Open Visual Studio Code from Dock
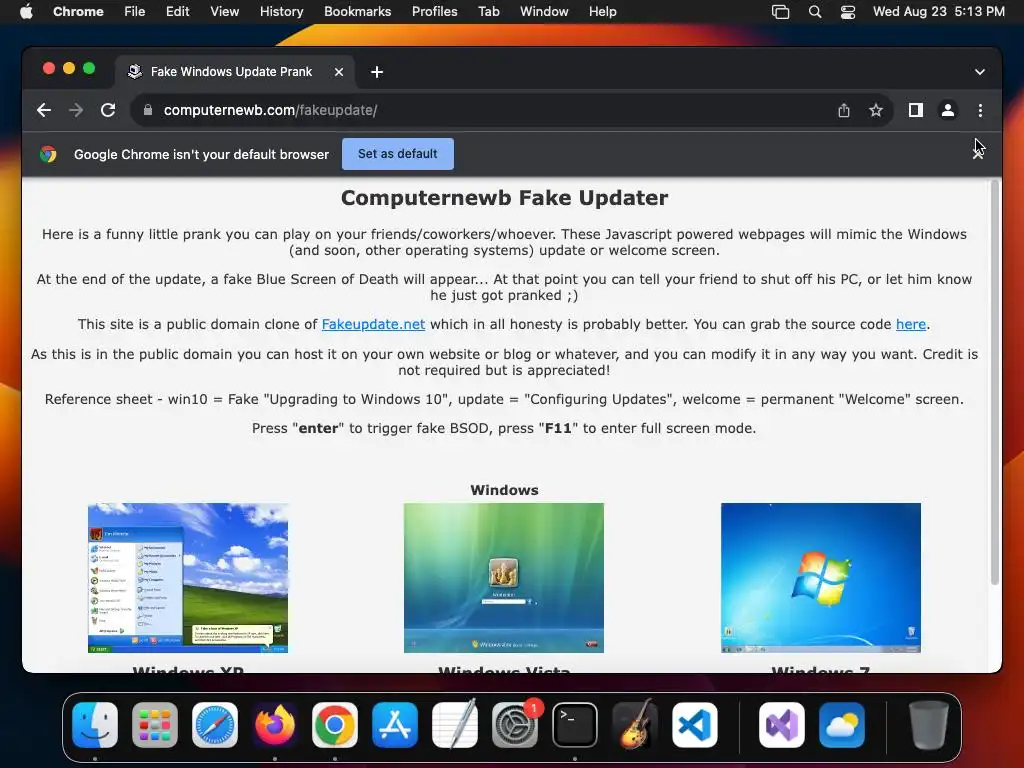The width and height of the screenshot is (1024, 768). point(695,725)
